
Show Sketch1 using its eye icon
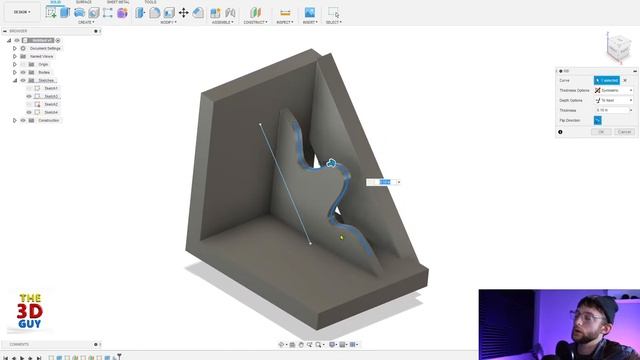(x=29, y=88)
